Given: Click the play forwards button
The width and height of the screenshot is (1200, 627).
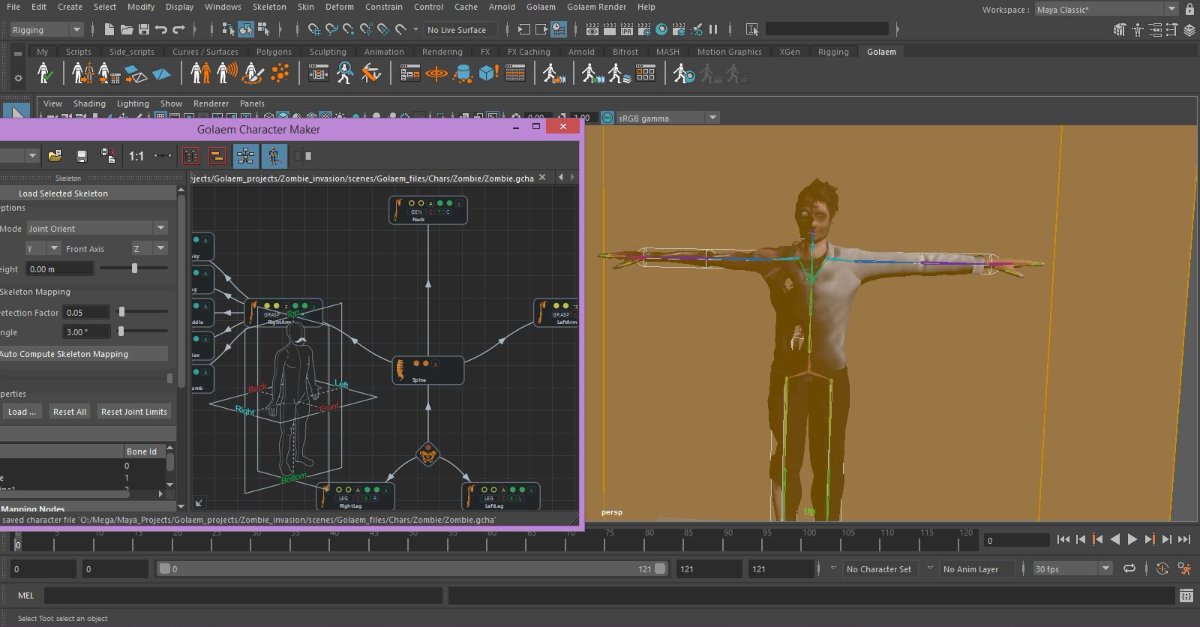Looking at the screenshot, I should 1132,539.
